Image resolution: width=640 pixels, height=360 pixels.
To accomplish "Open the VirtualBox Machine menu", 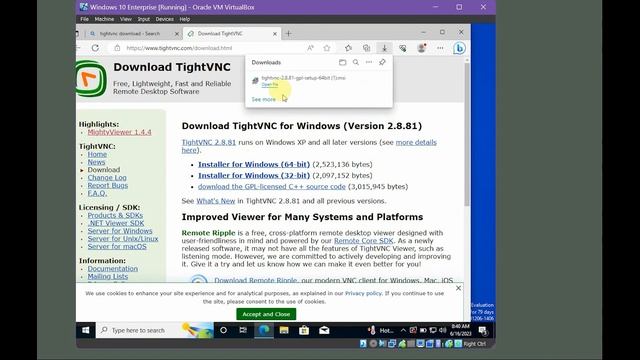I will click(x=104, y=19).
